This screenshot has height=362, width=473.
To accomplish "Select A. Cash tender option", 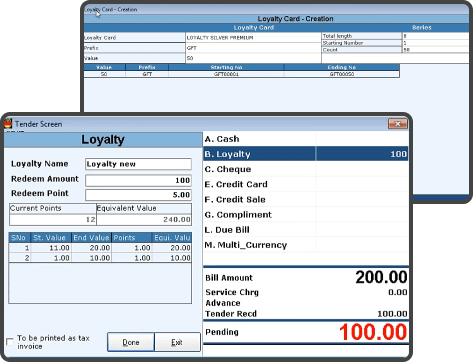I will tap(306, 139).
